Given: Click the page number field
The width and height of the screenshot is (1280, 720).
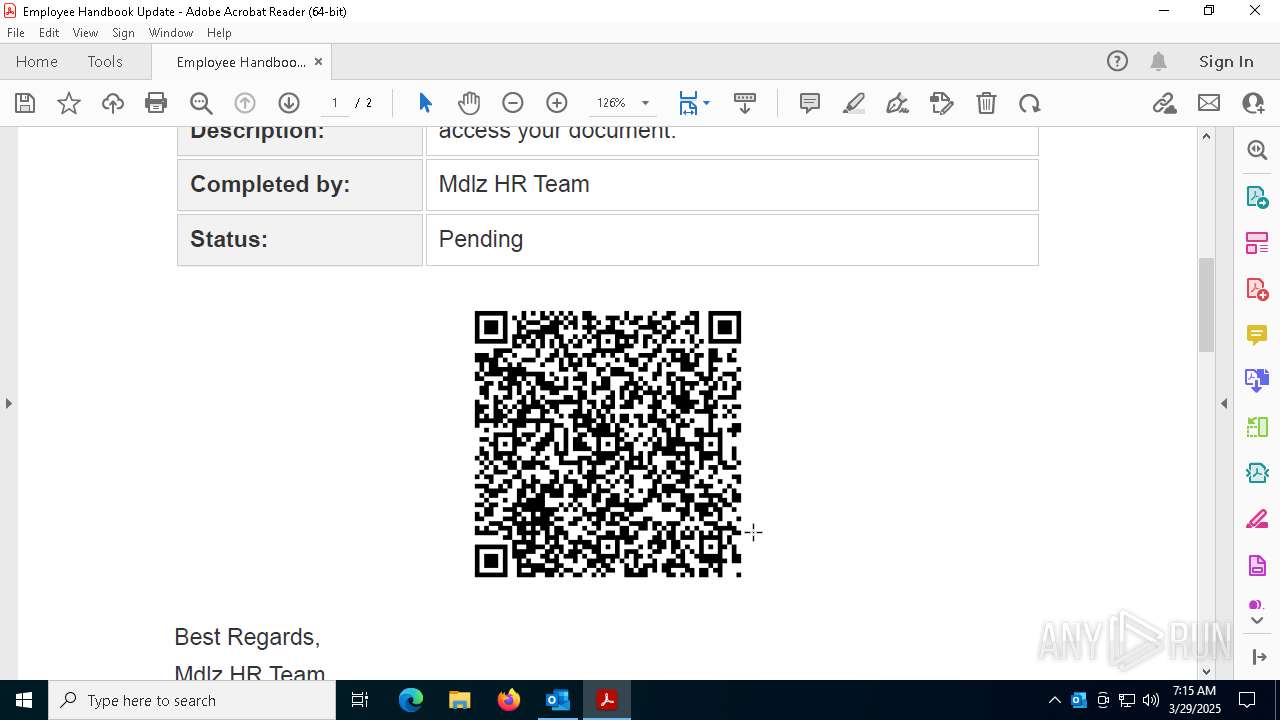Looking at the screenshot, I should click(x=334, y=103).
